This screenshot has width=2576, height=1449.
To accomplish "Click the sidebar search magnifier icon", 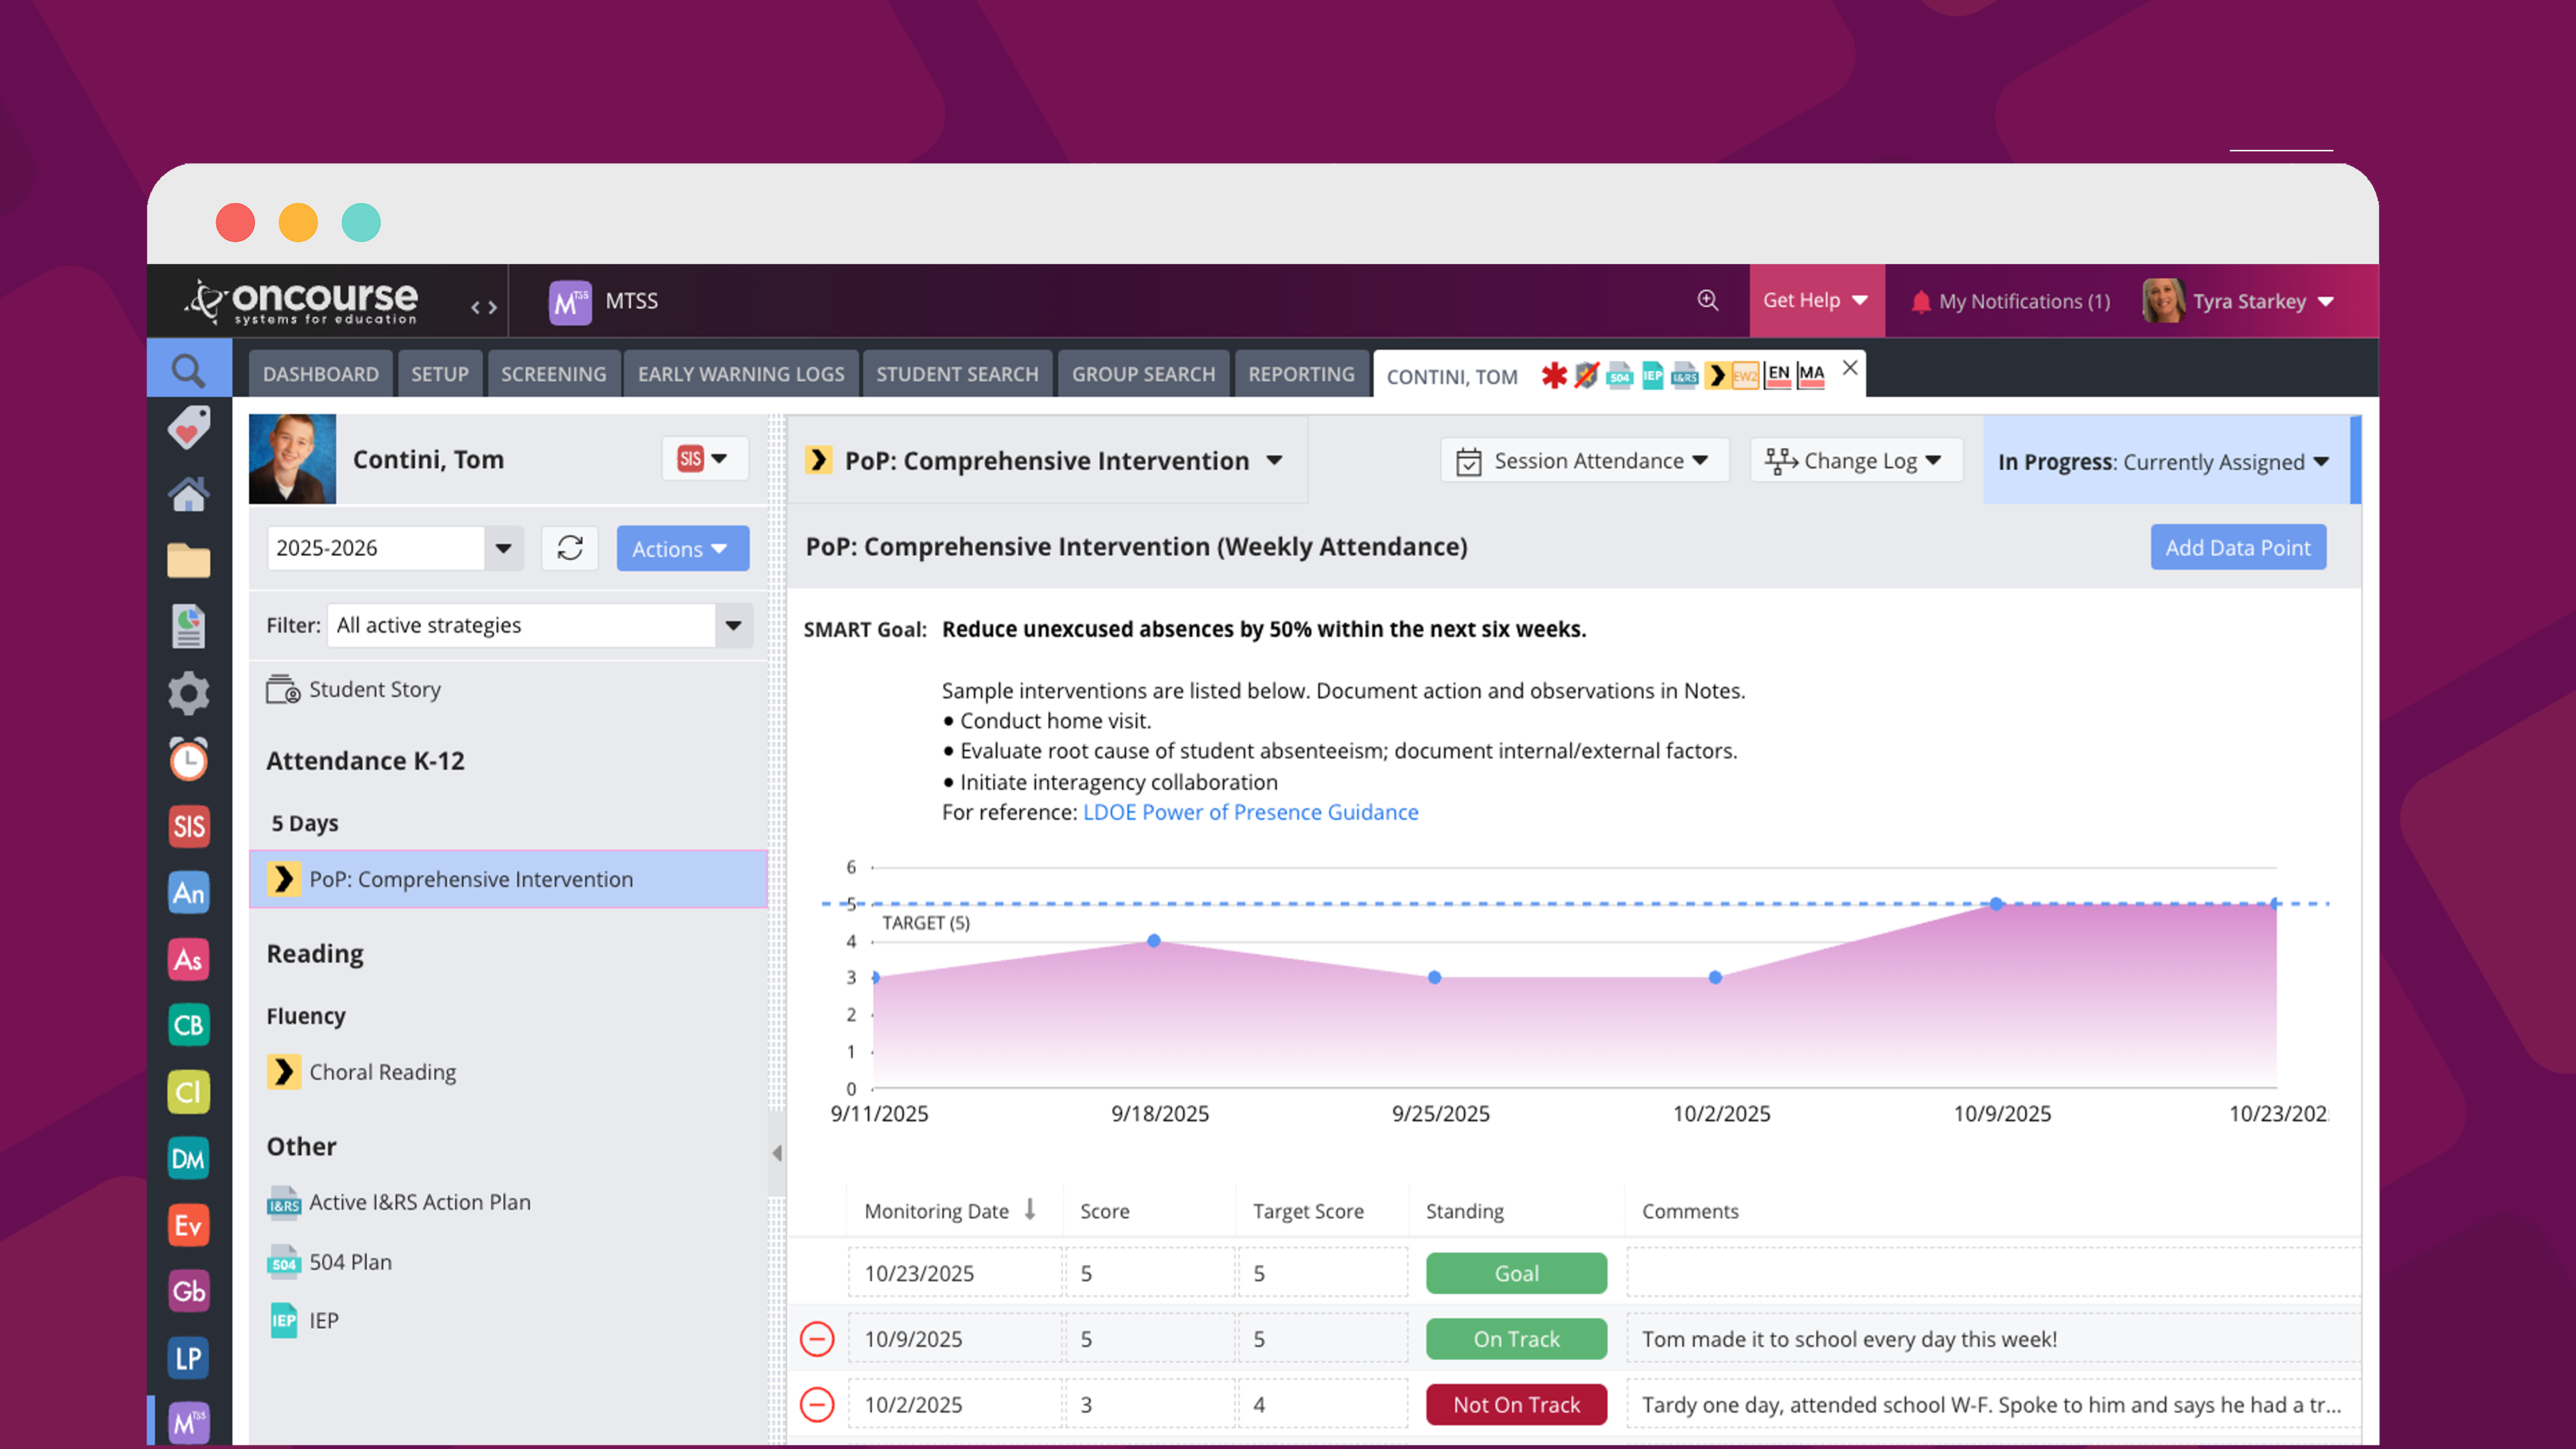I will pyautogui.click(x=188, y=371).
